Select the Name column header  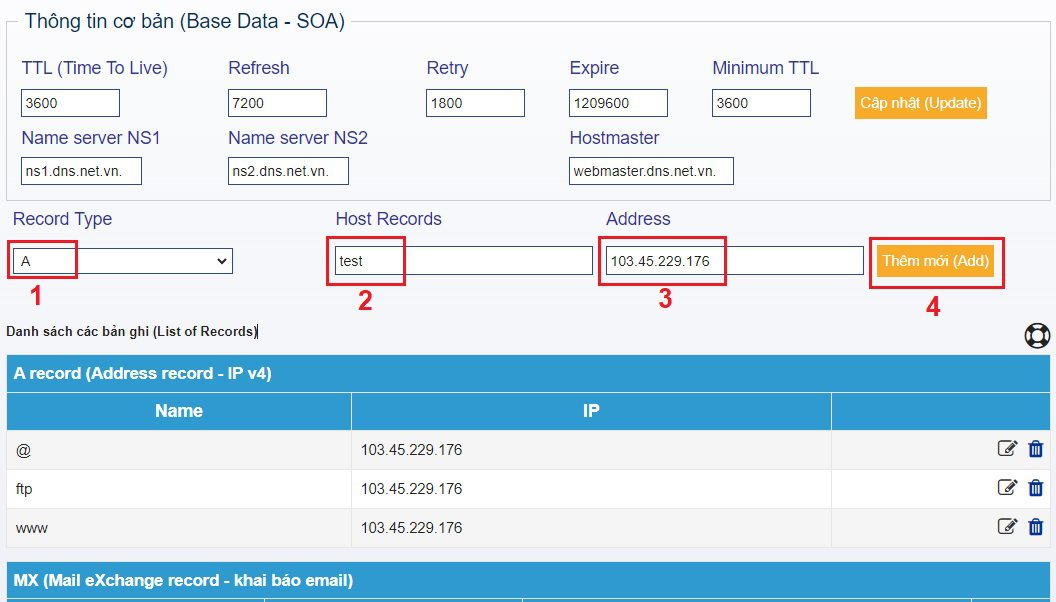179,411
